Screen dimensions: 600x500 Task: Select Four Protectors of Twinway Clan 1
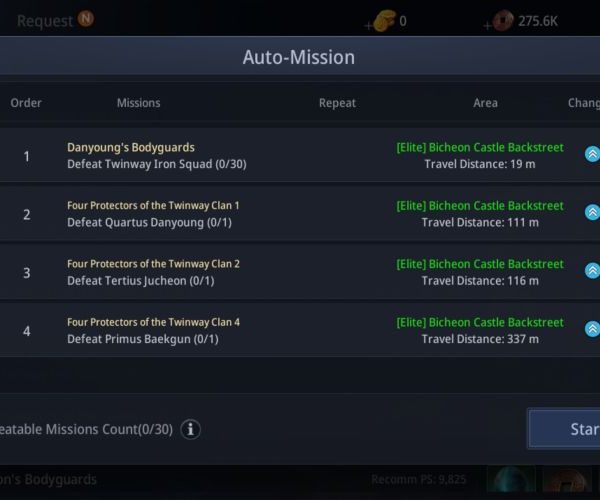[153, 206]
